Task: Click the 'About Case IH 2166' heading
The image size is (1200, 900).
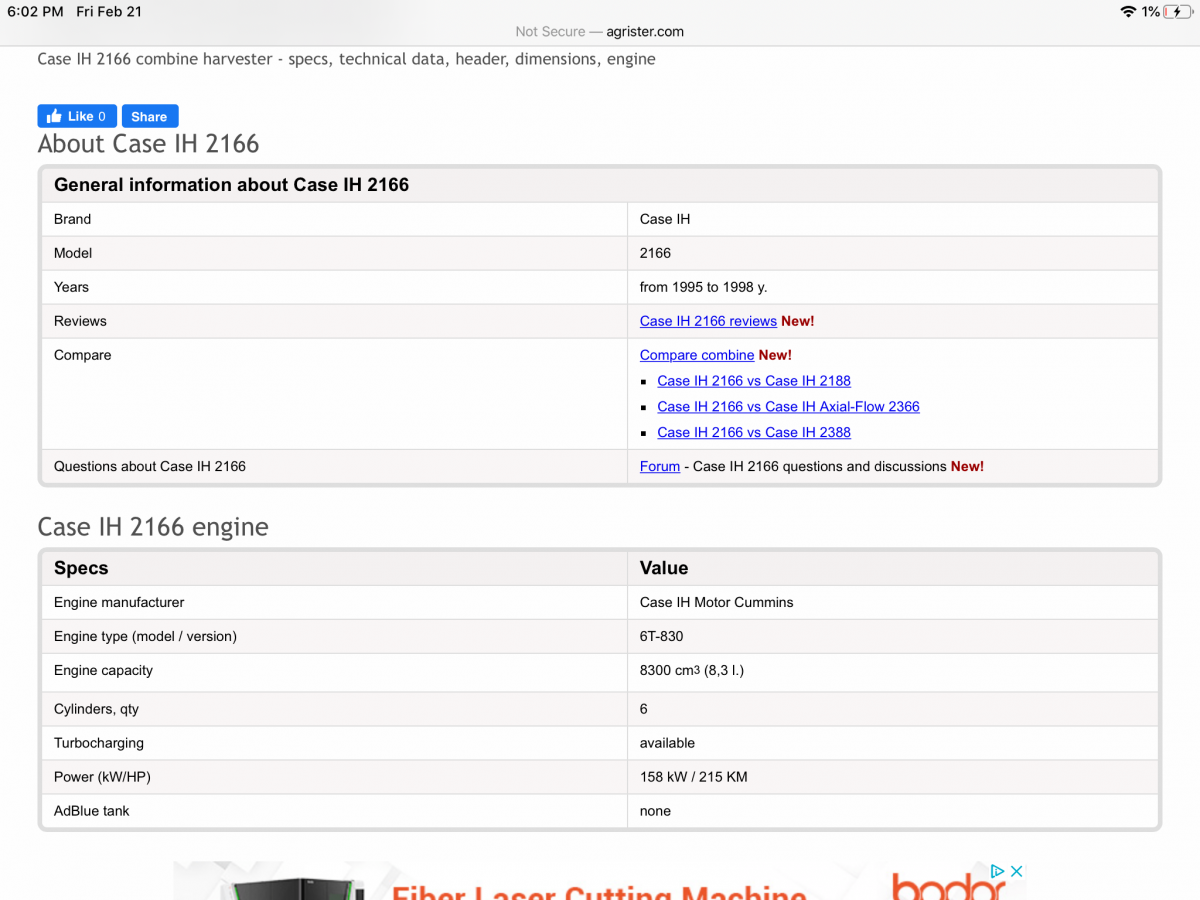Action: (148, 144)
